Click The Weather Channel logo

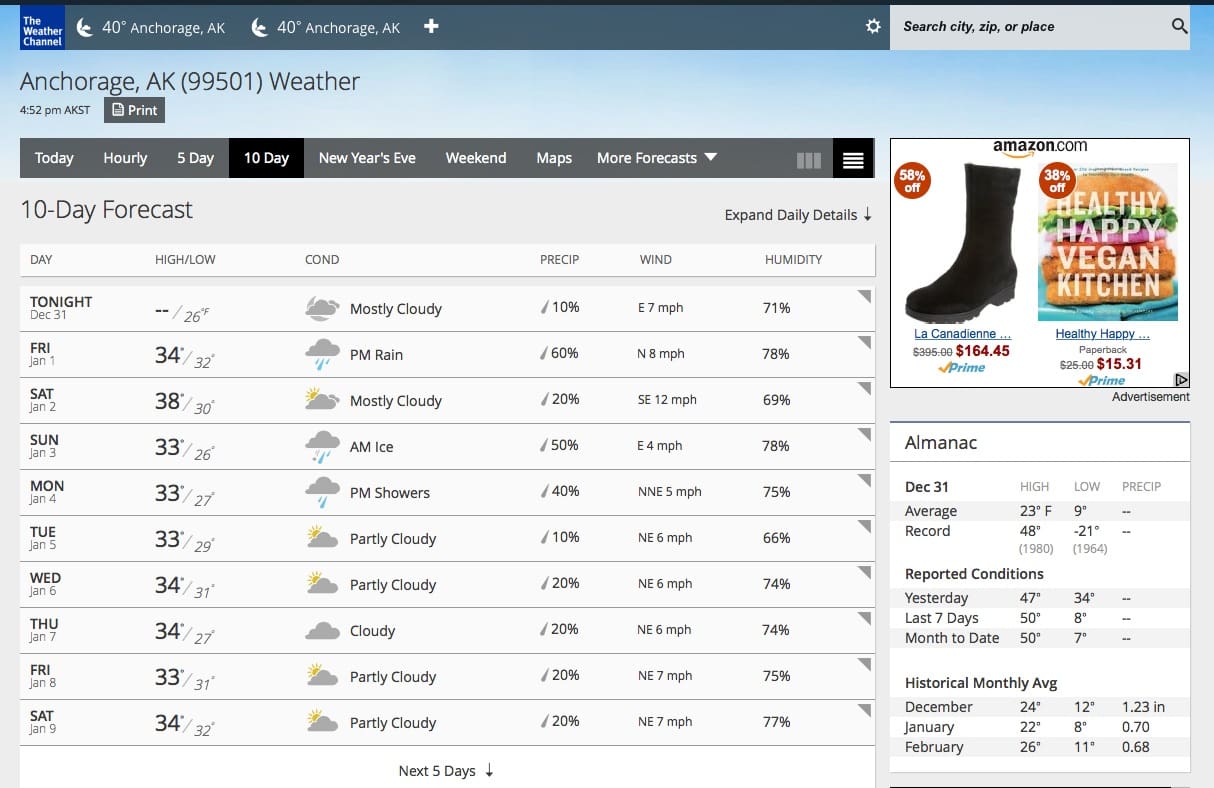42,28
